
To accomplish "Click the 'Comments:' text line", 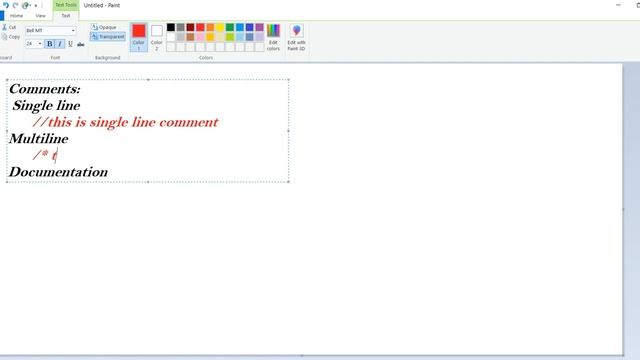I will 45,89.
